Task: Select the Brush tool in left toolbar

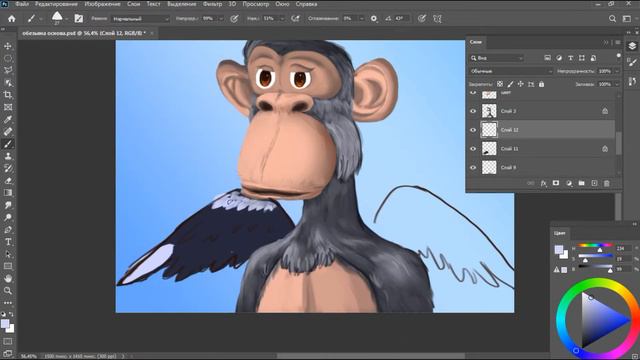Action: click(x=8, y=144)
